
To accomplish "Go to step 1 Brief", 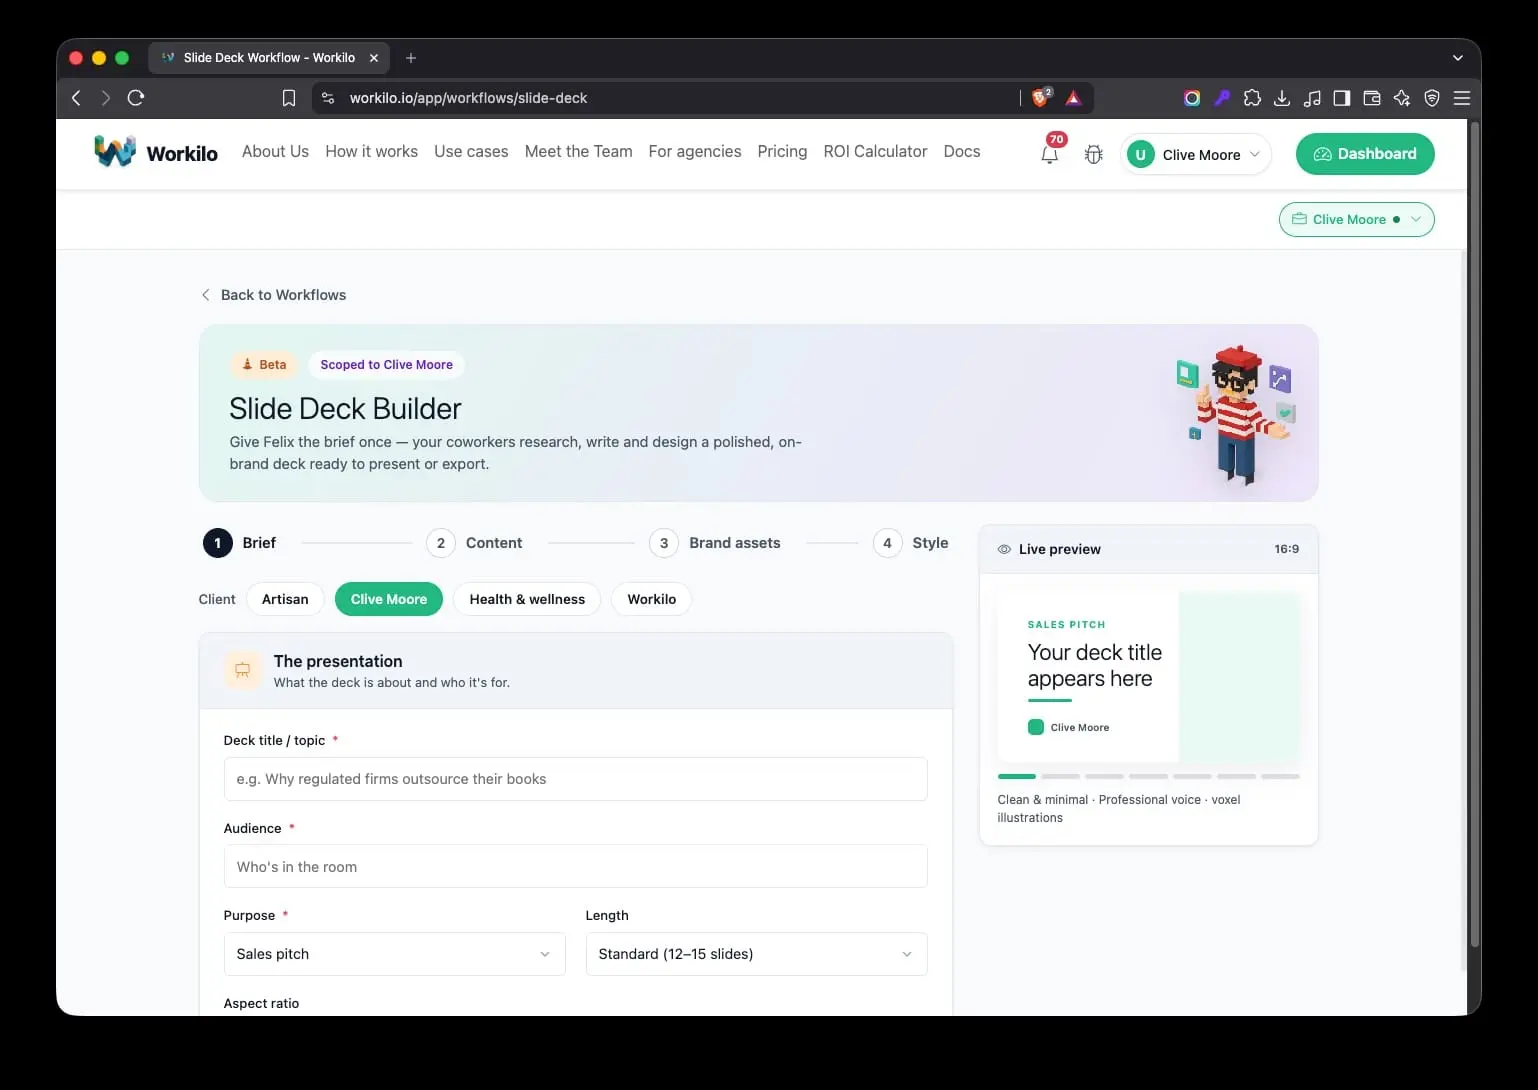I will [x=240, y=543].
